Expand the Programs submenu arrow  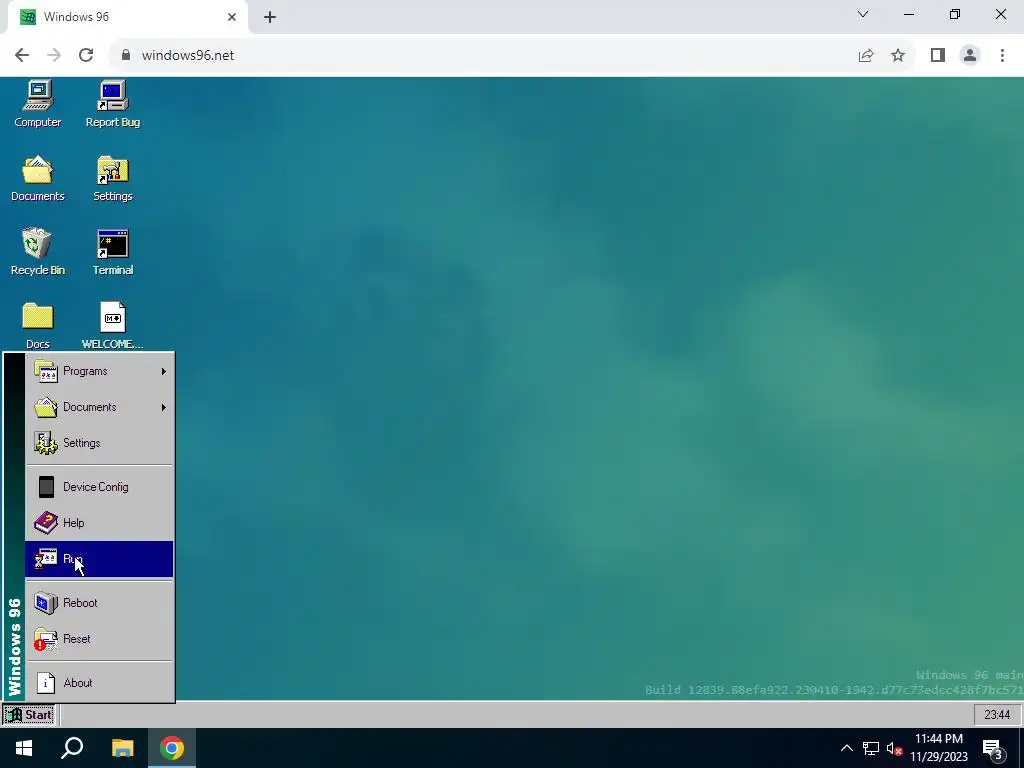163,371
